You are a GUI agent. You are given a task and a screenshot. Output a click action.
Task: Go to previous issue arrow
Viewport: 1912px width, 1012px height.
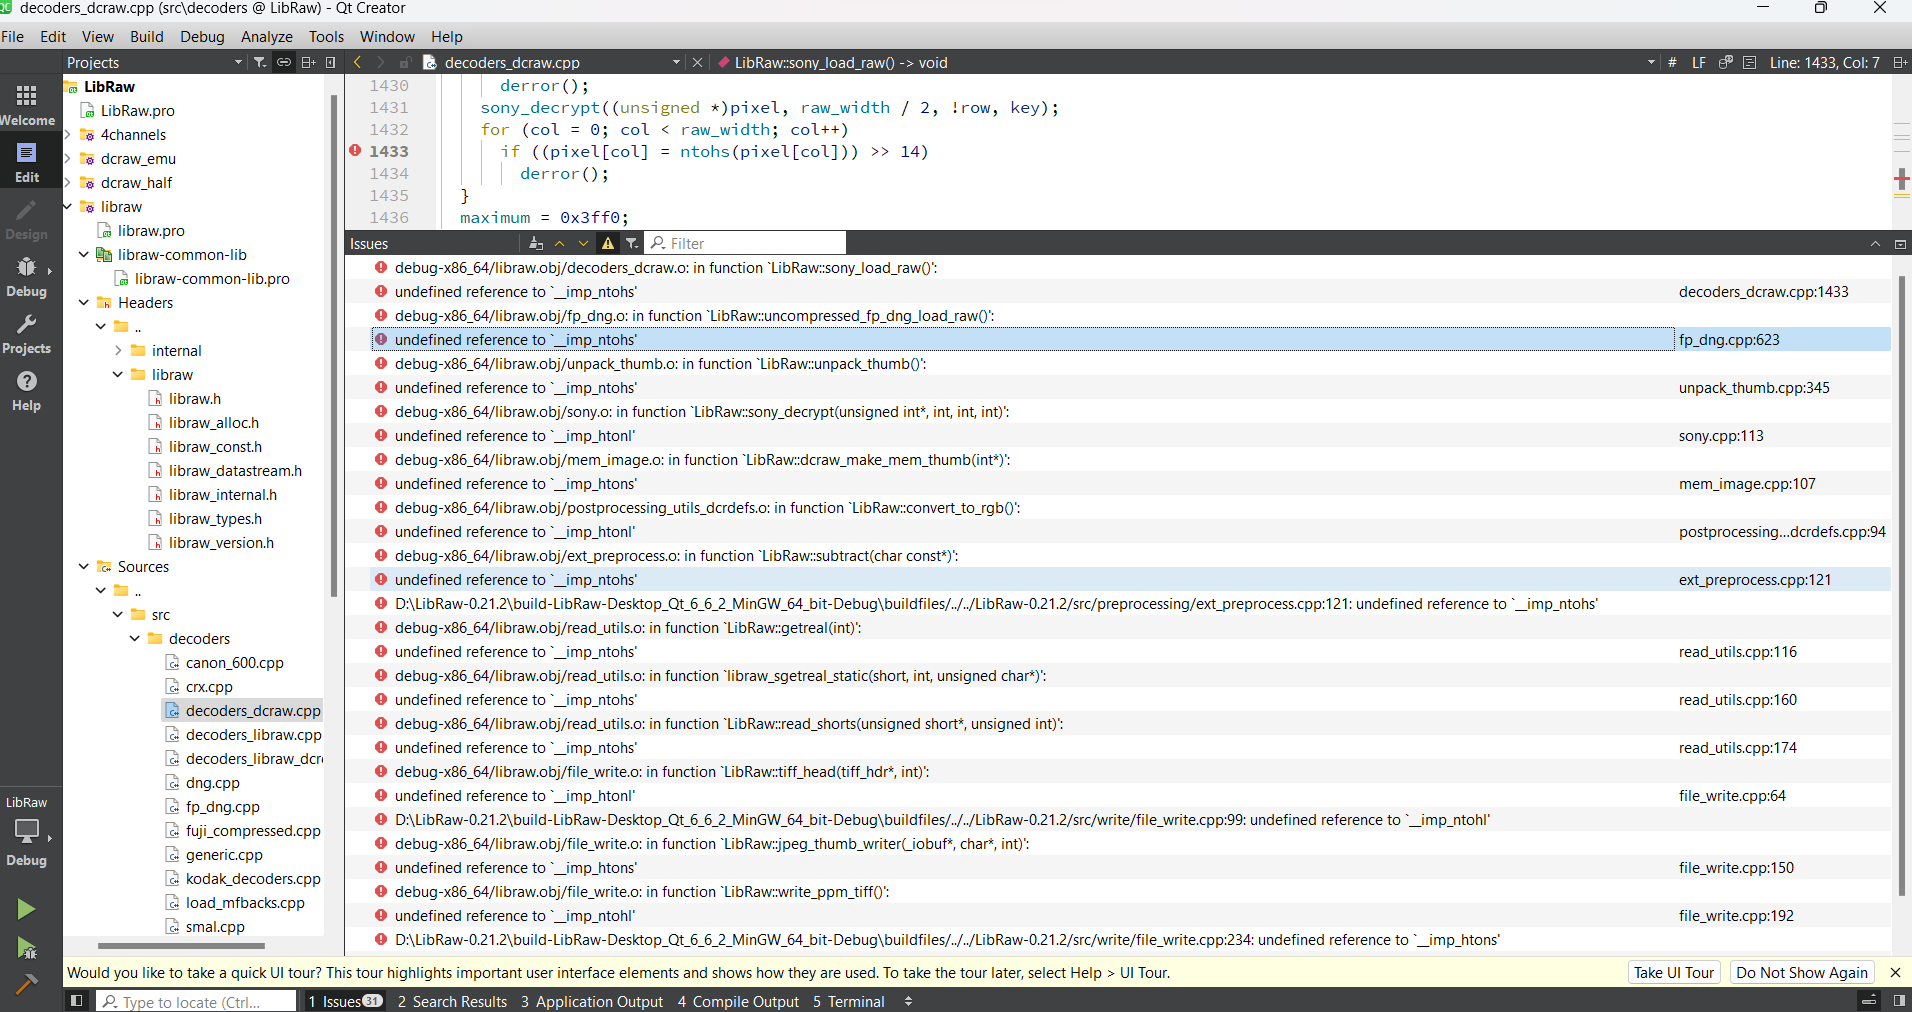tap(560, 243)
